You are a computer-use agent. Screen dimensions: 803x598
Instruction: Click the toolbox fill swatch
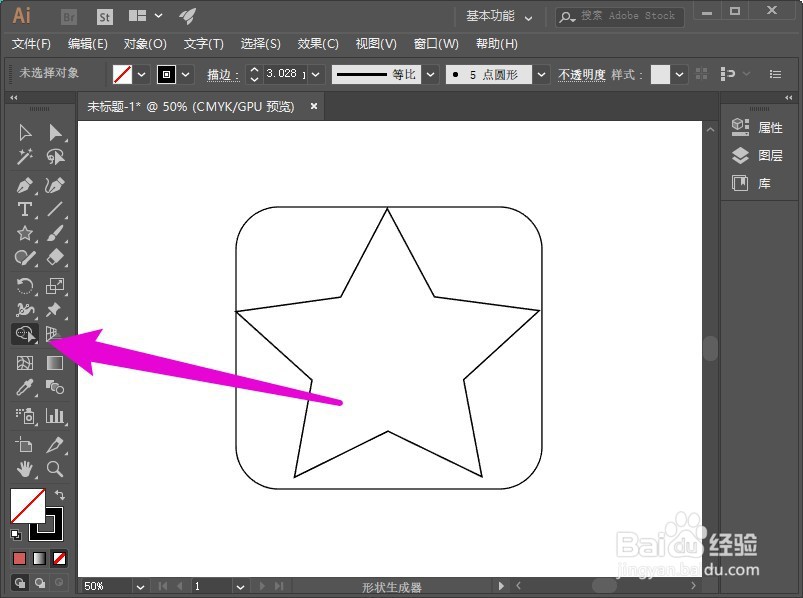point(28,506)
